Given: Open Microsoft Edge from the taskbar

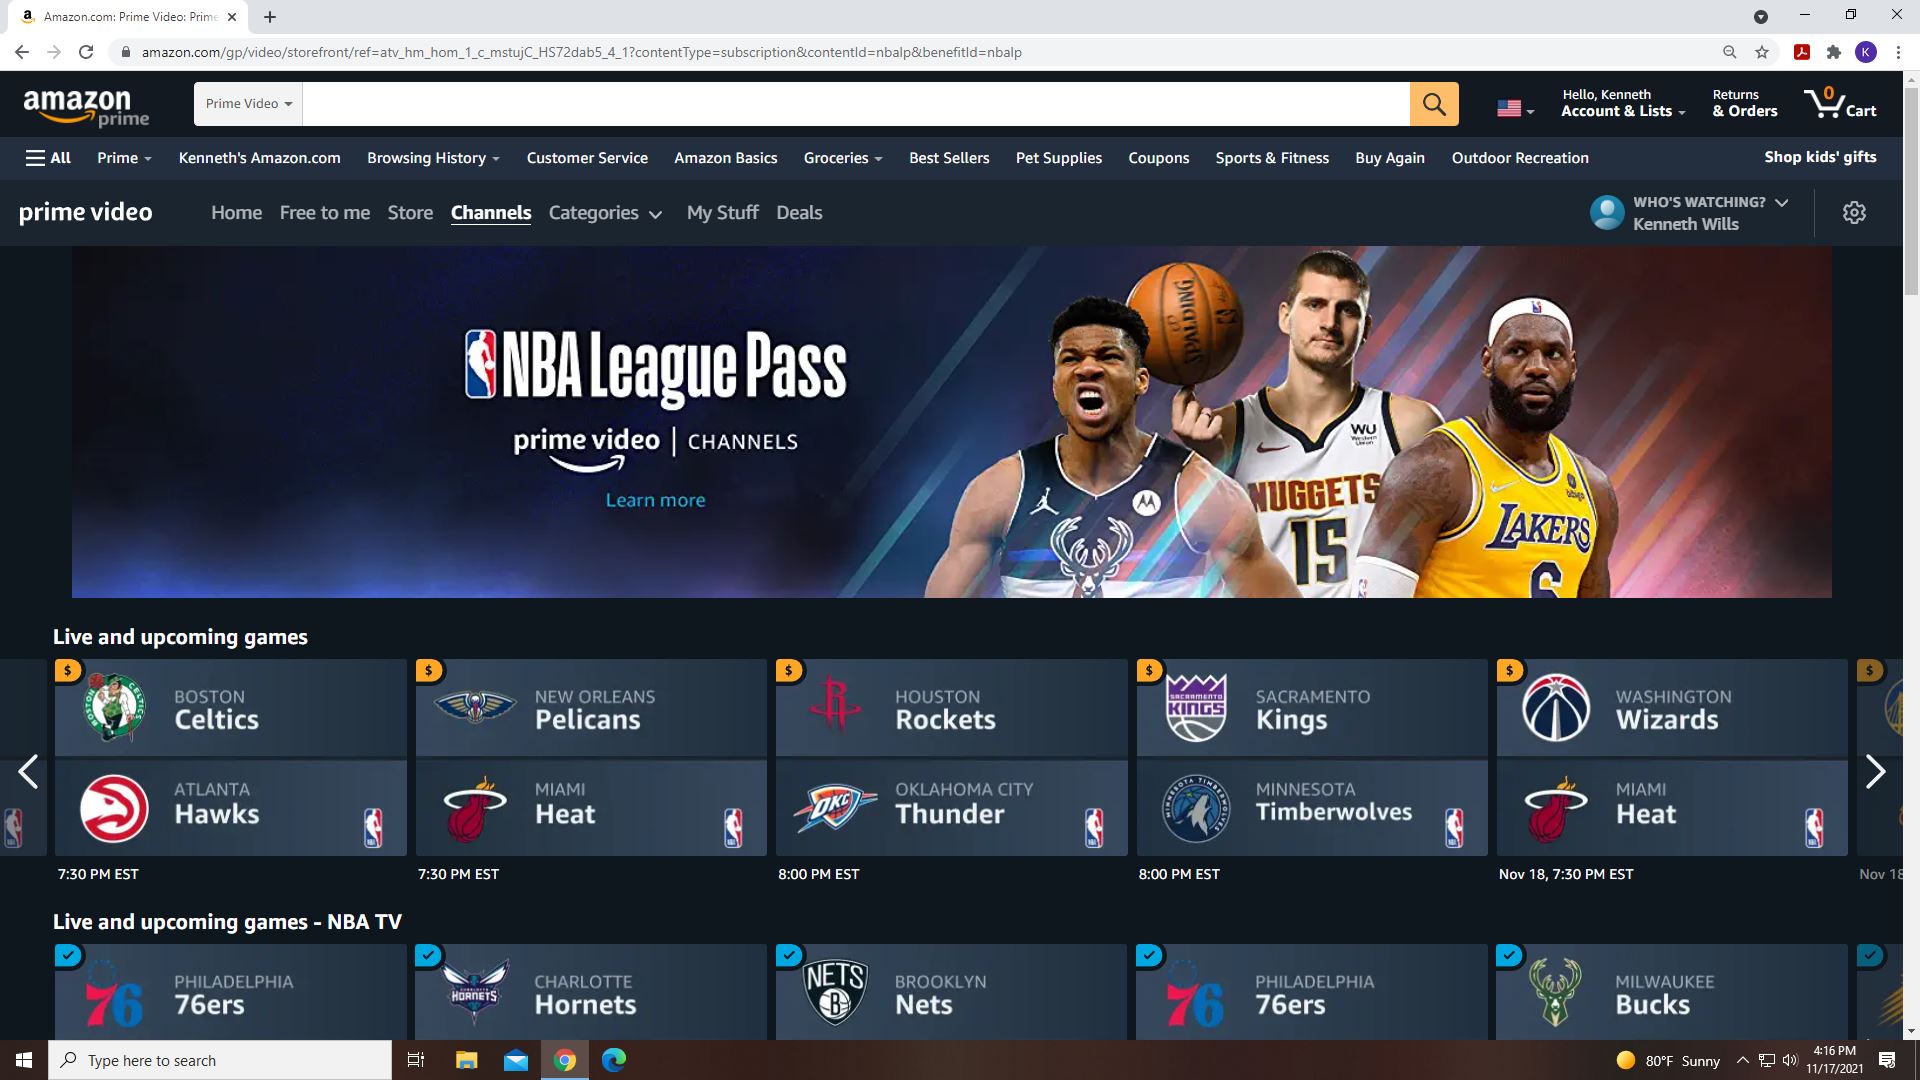Looking at the screenshot, I should pos(614,1060).
